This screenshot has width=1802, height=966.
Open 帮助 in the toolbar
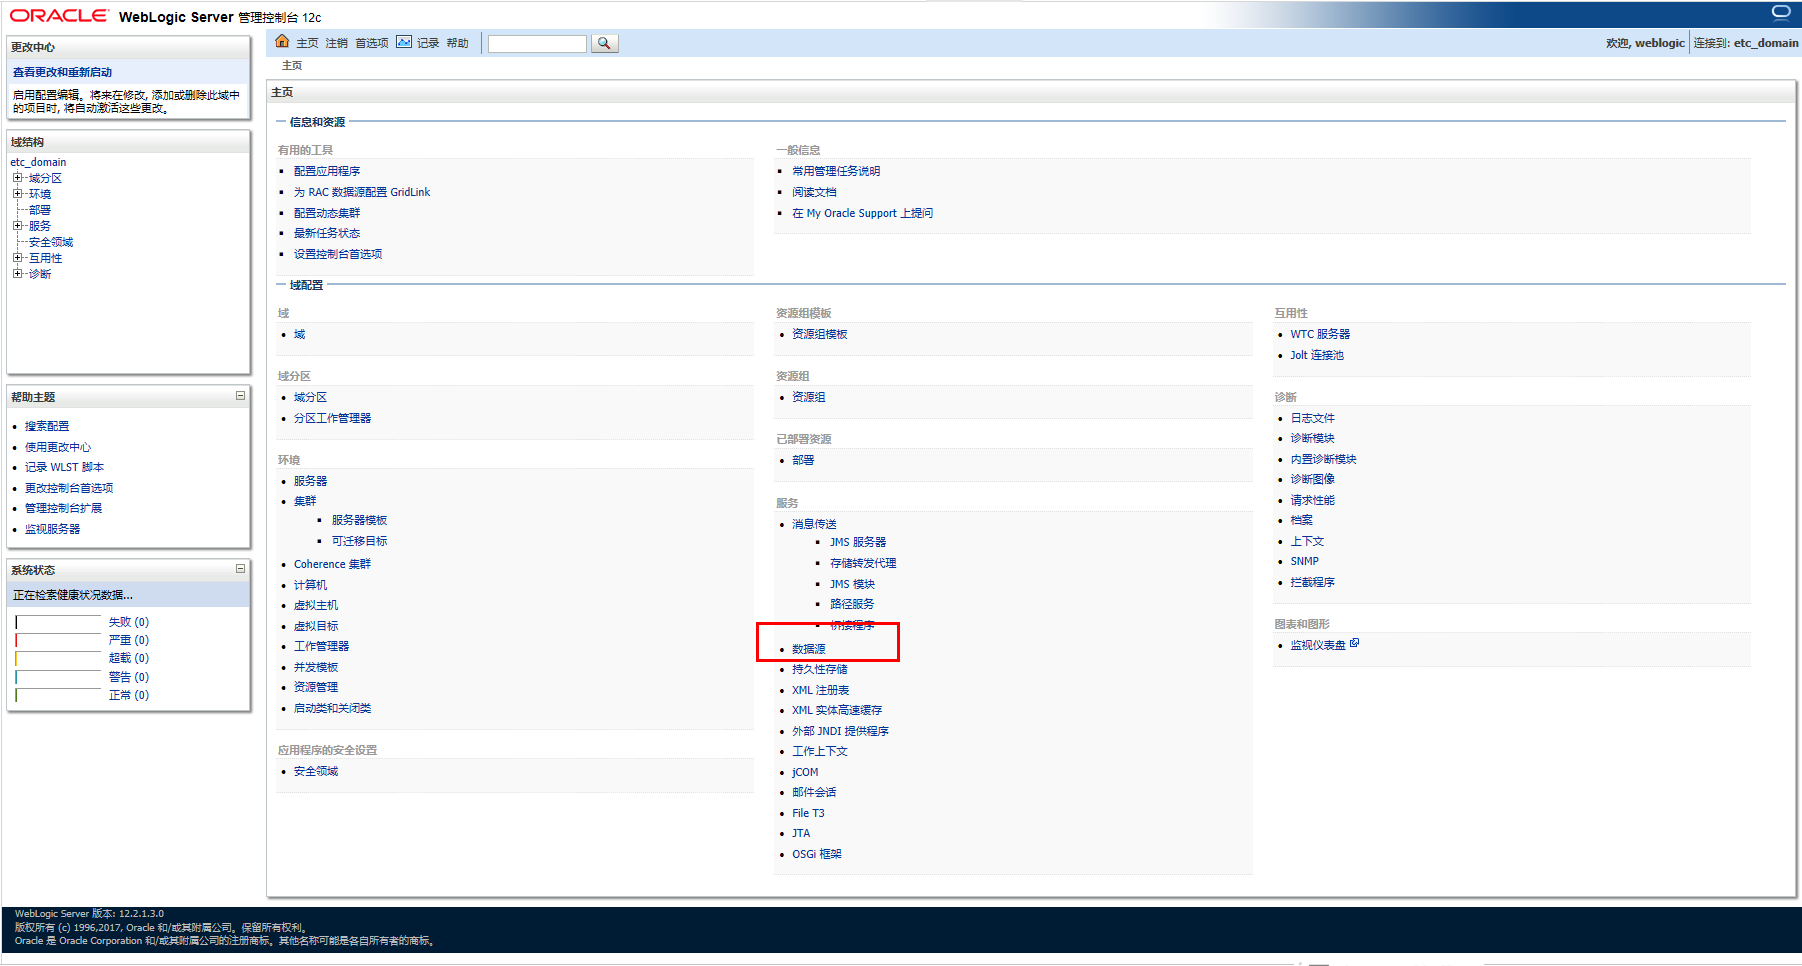tap(457, 43)
